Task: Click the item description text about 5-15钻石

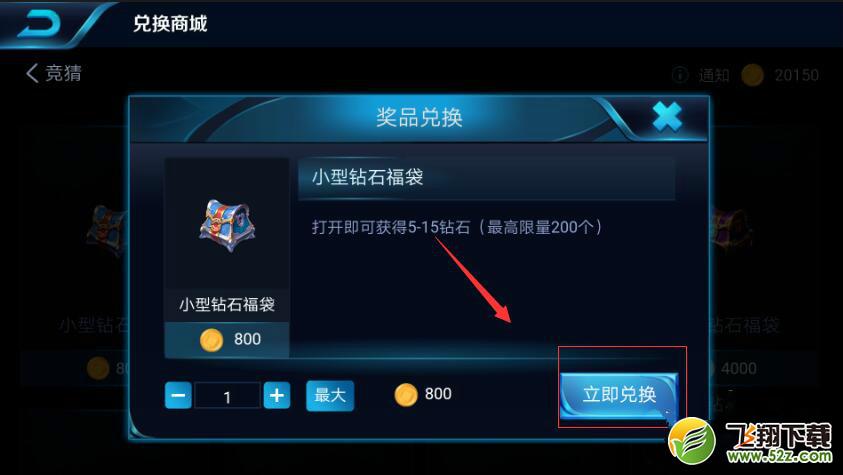Action: (x=457, y=227)
